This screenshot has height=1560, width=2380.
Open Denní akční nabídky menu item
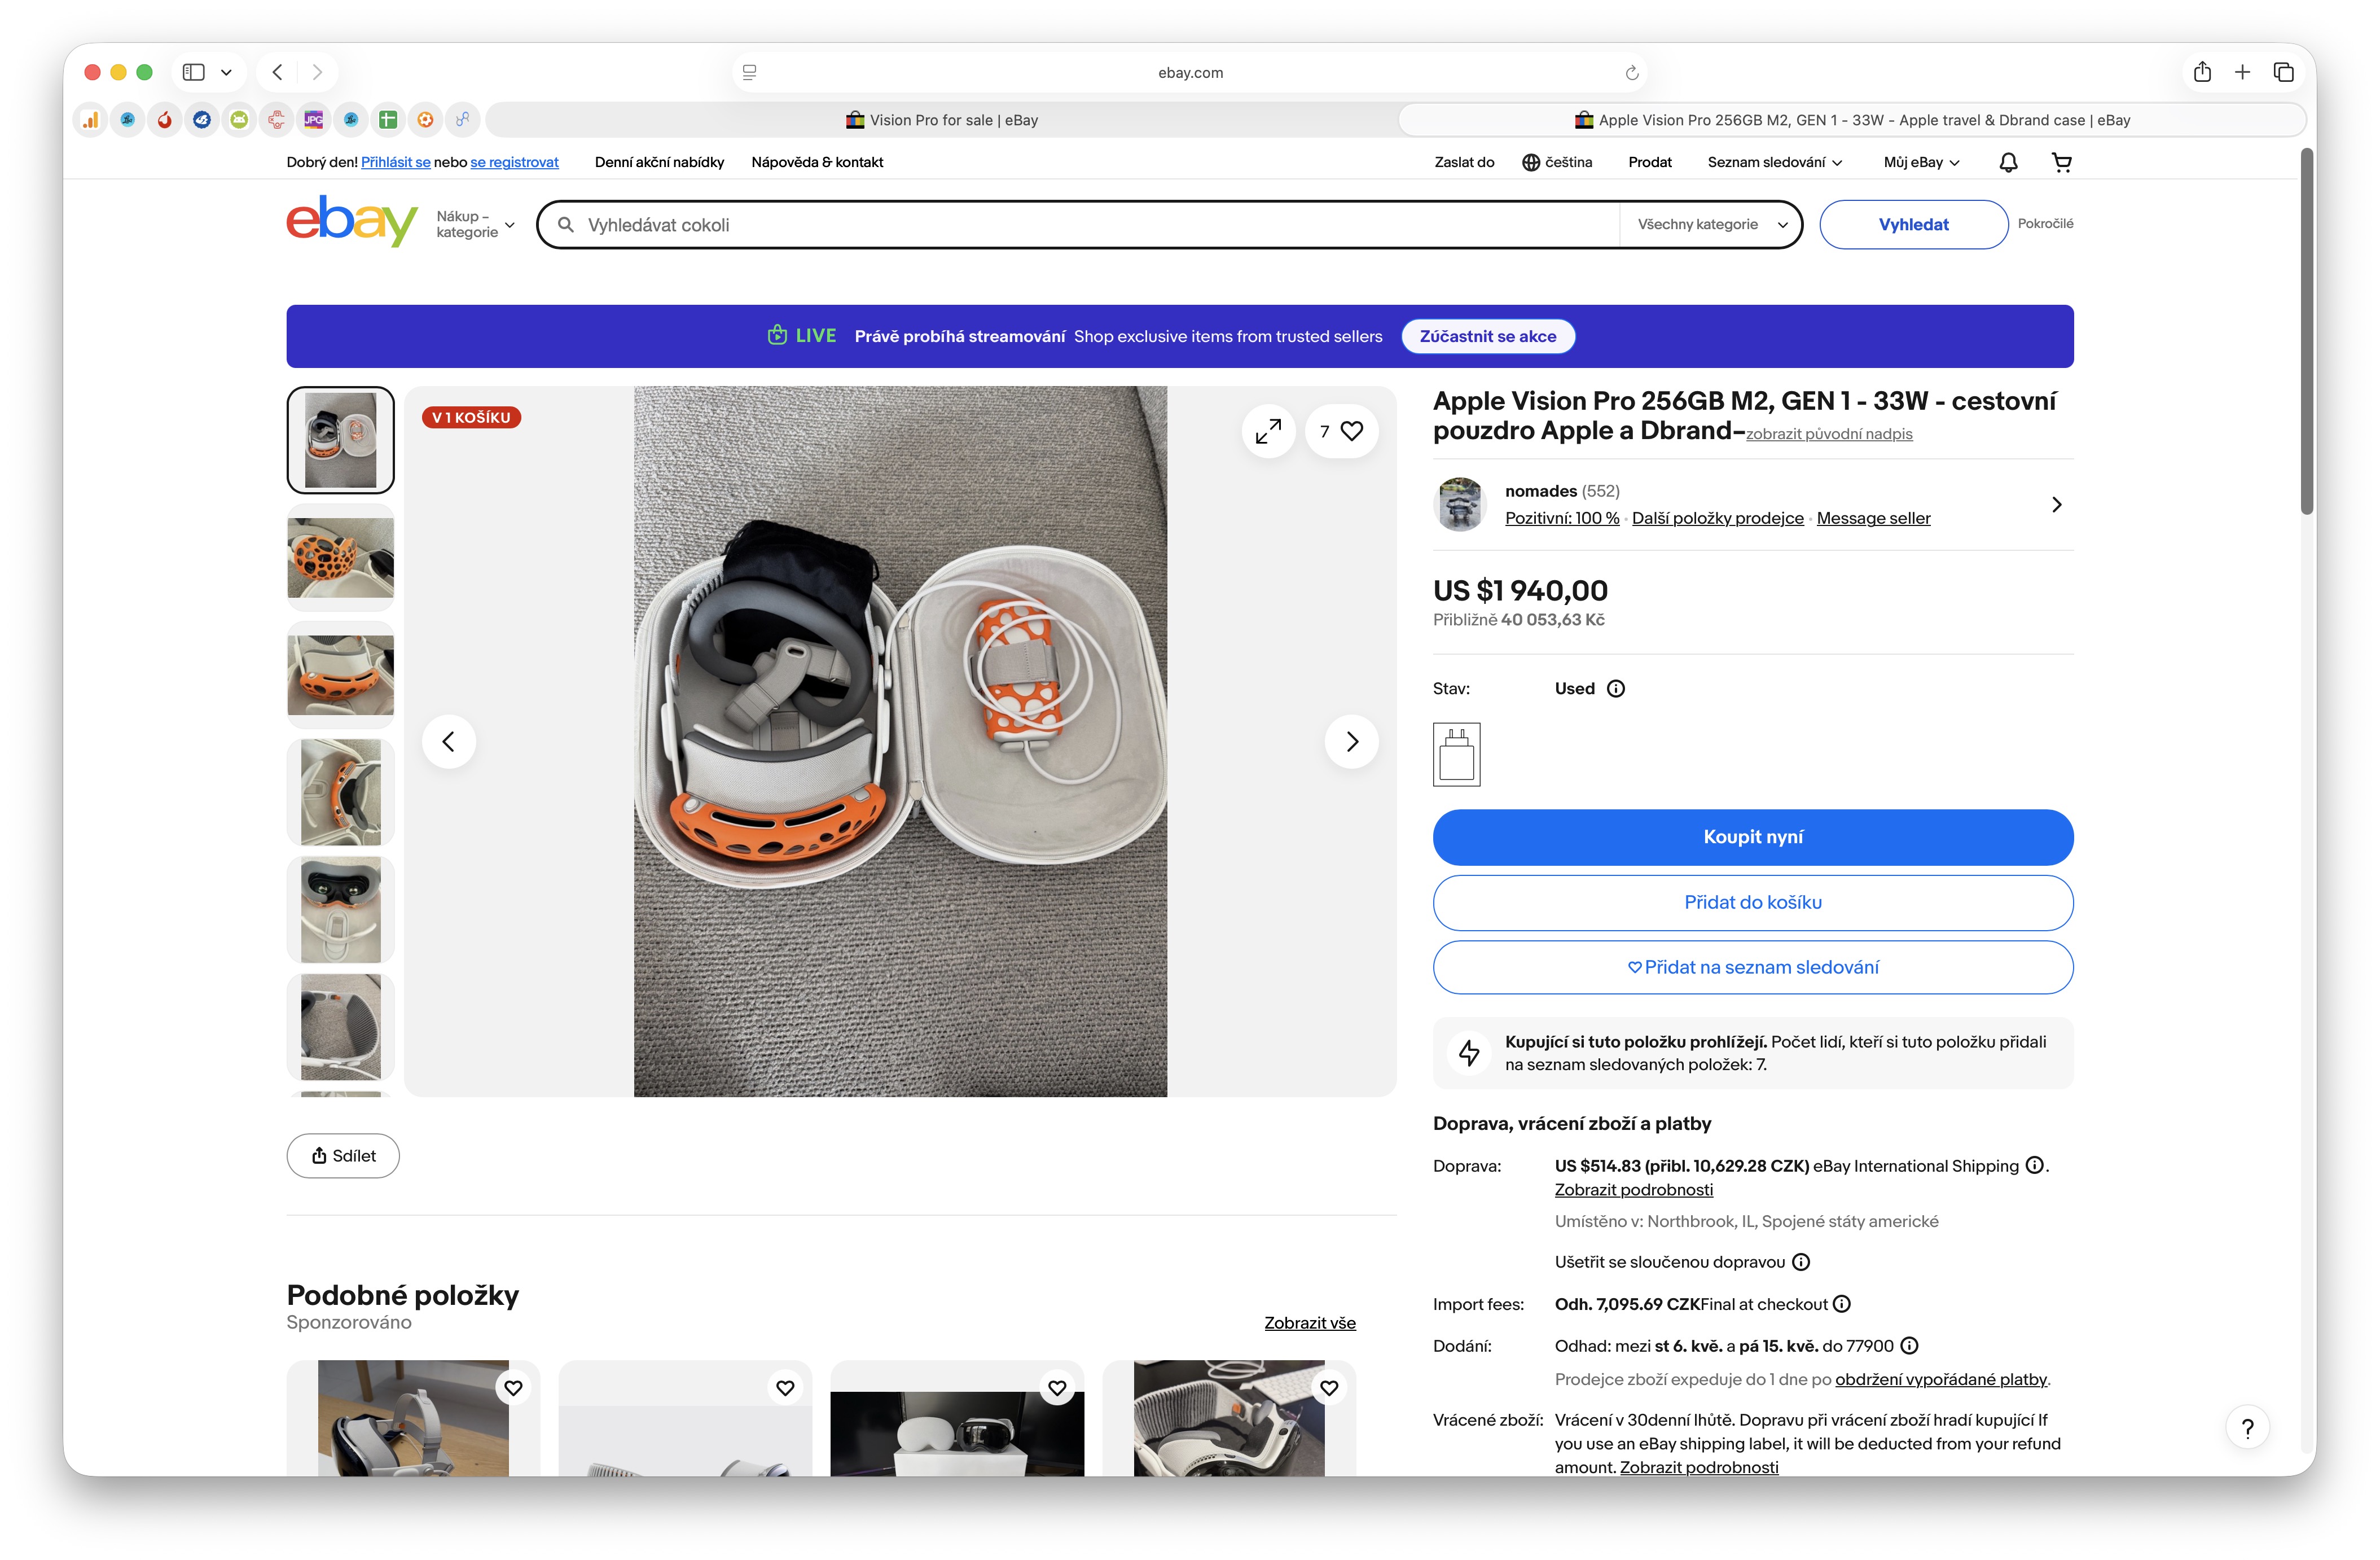click(x=659, y=162)
